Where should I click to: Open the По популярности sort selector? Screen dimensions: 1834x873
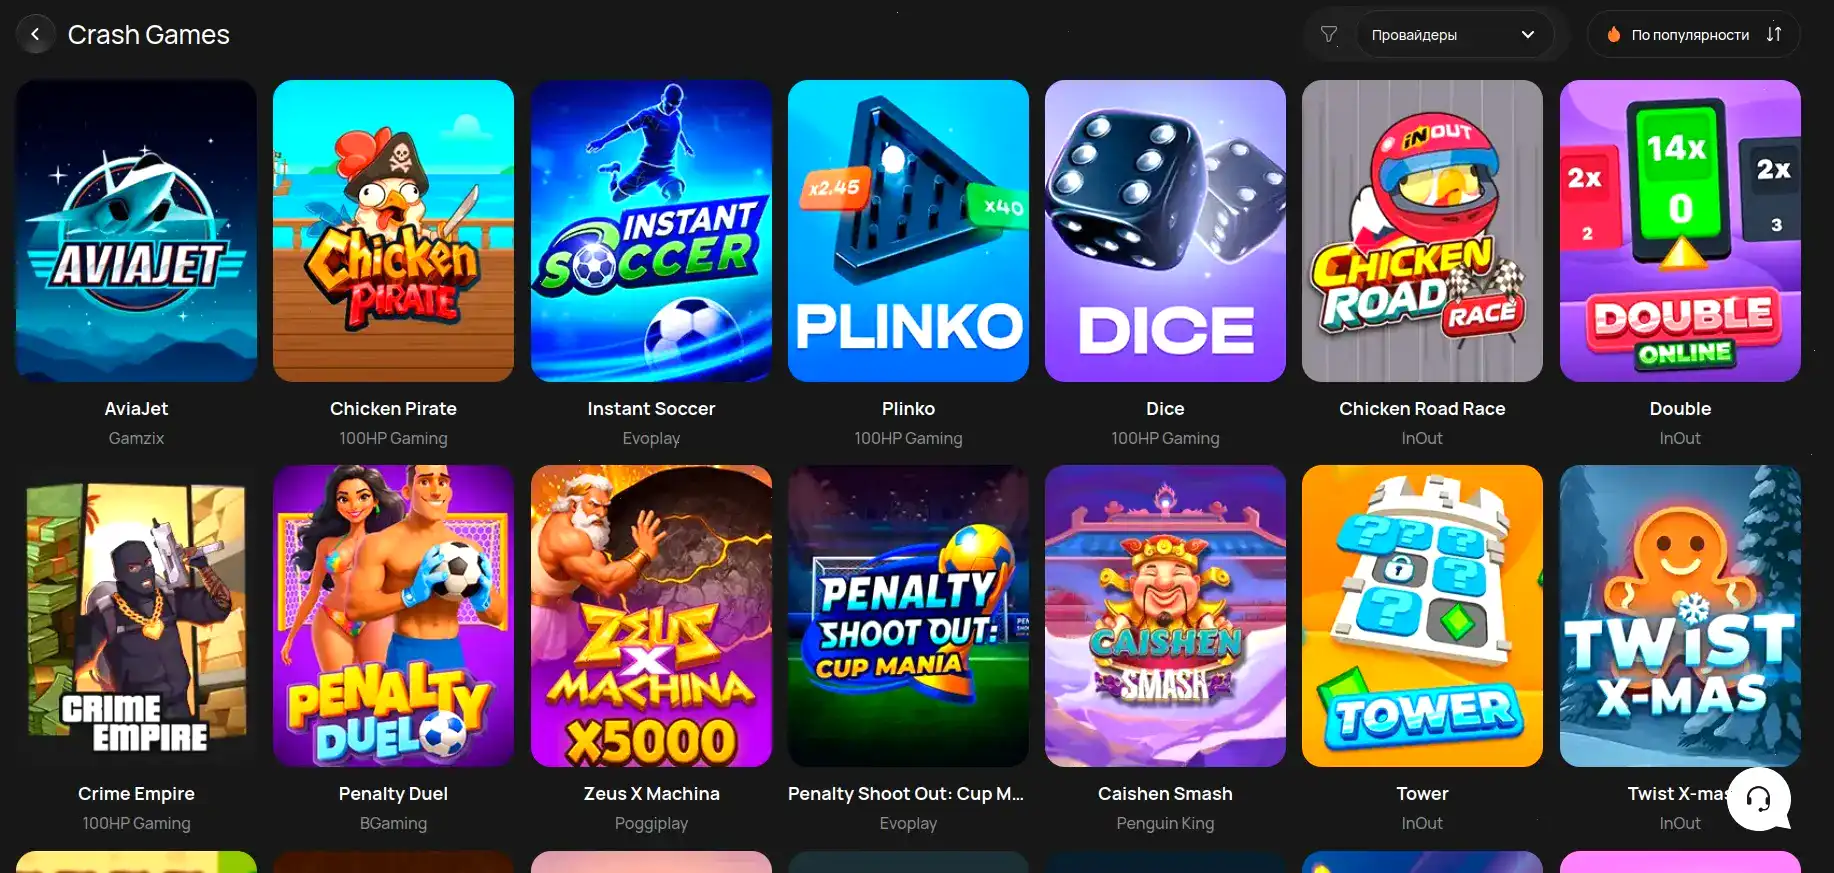click(1693, 35)
